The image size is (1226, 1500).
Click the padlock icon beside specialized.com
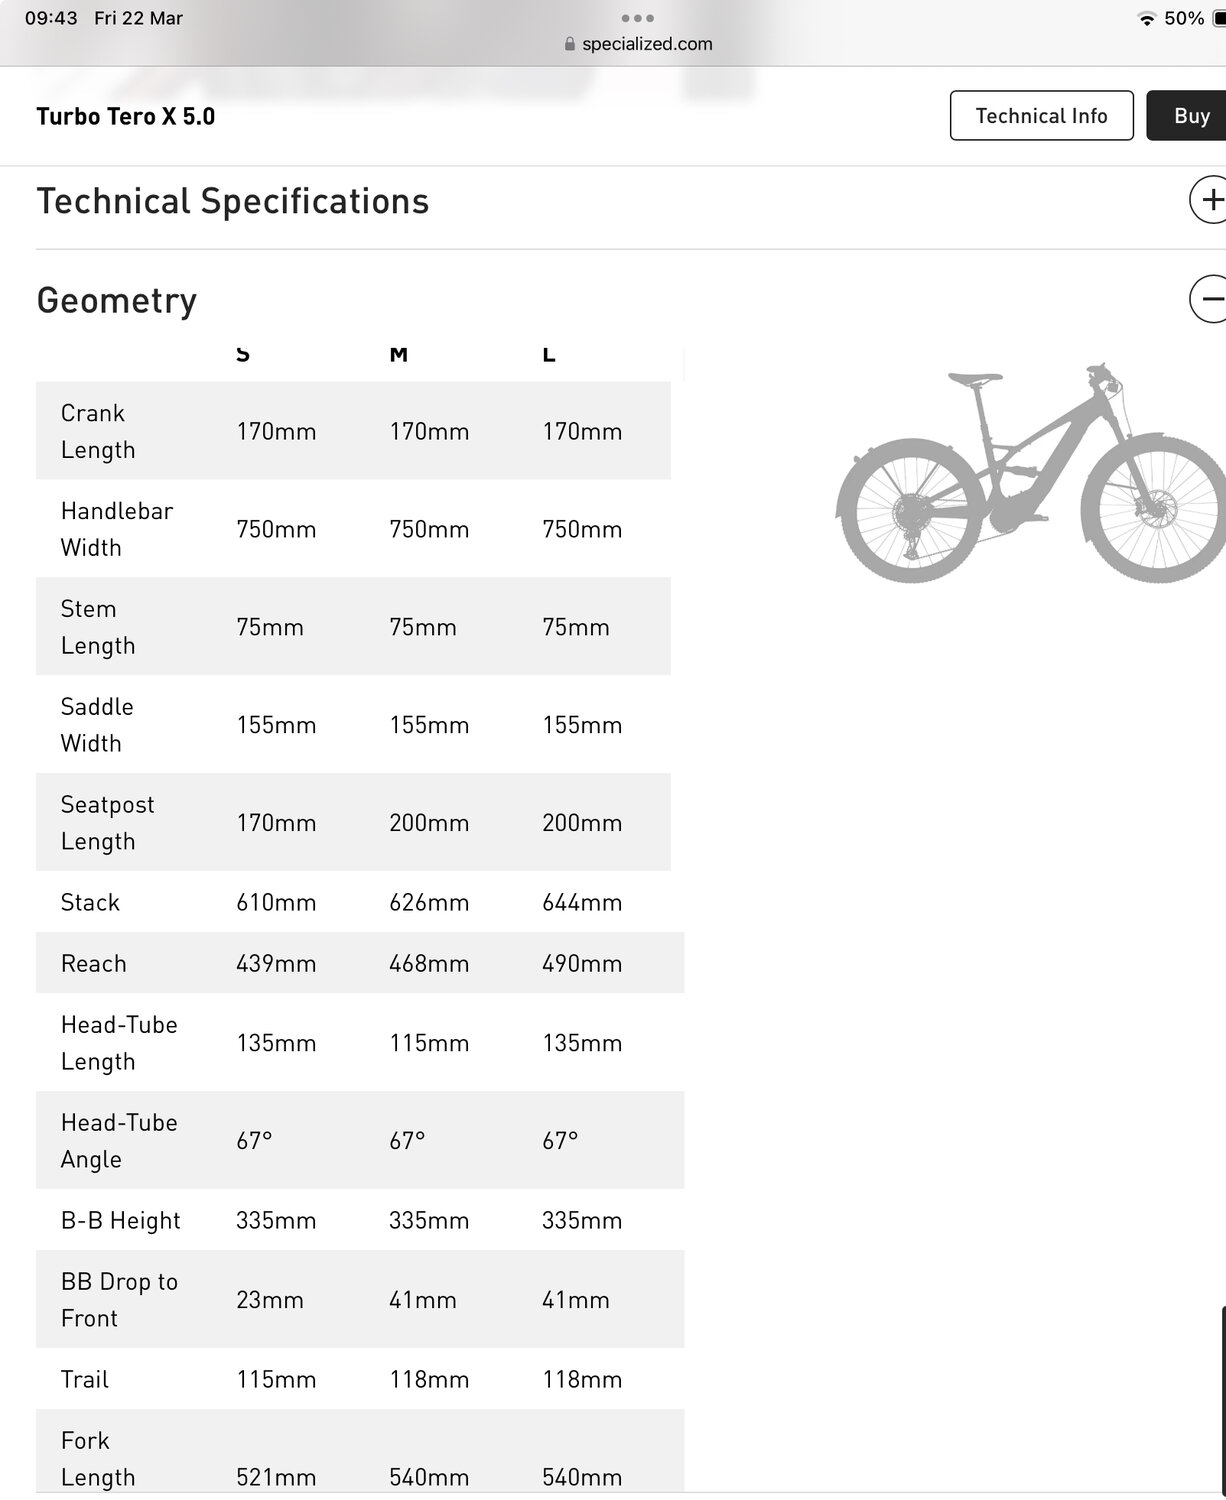pyautogui.click(x=570, y=44)
